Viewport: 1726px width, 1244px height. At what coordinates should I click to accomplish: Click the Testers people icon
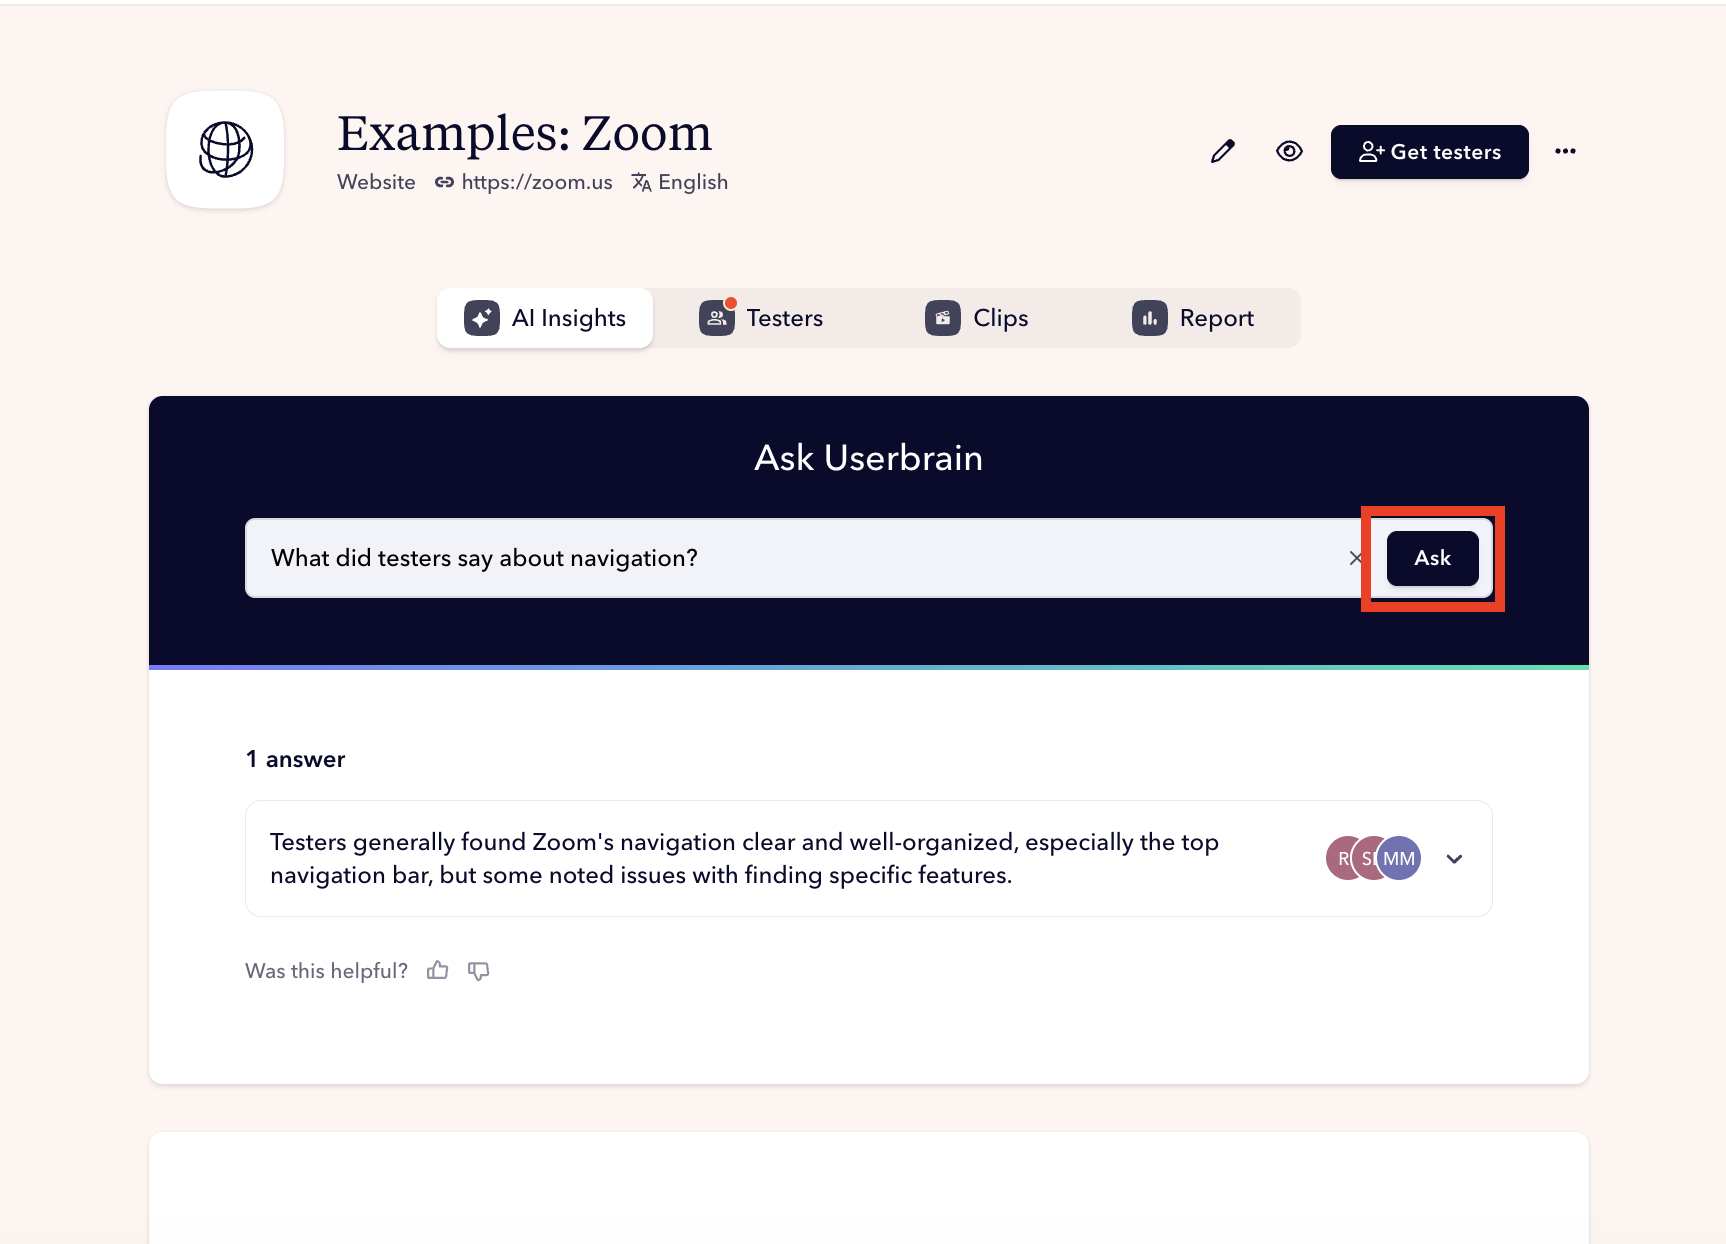[x=716, y=317]
